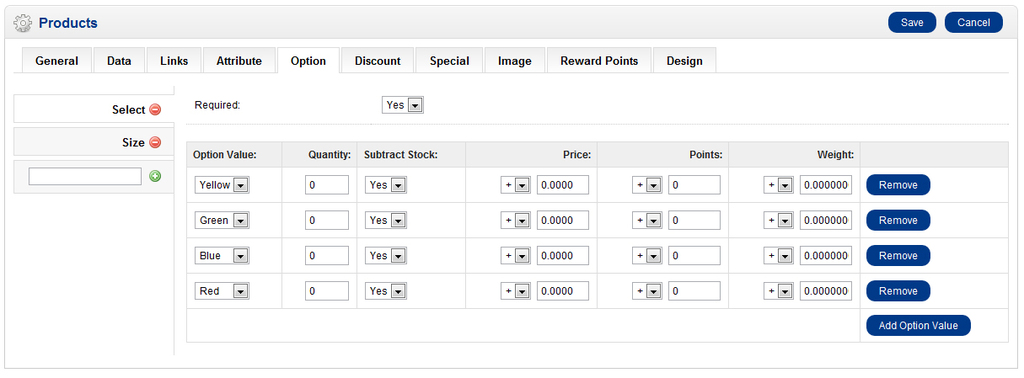1024x378 pixels.
Task: Click the Points field in Red row
Action: (694, 291)
